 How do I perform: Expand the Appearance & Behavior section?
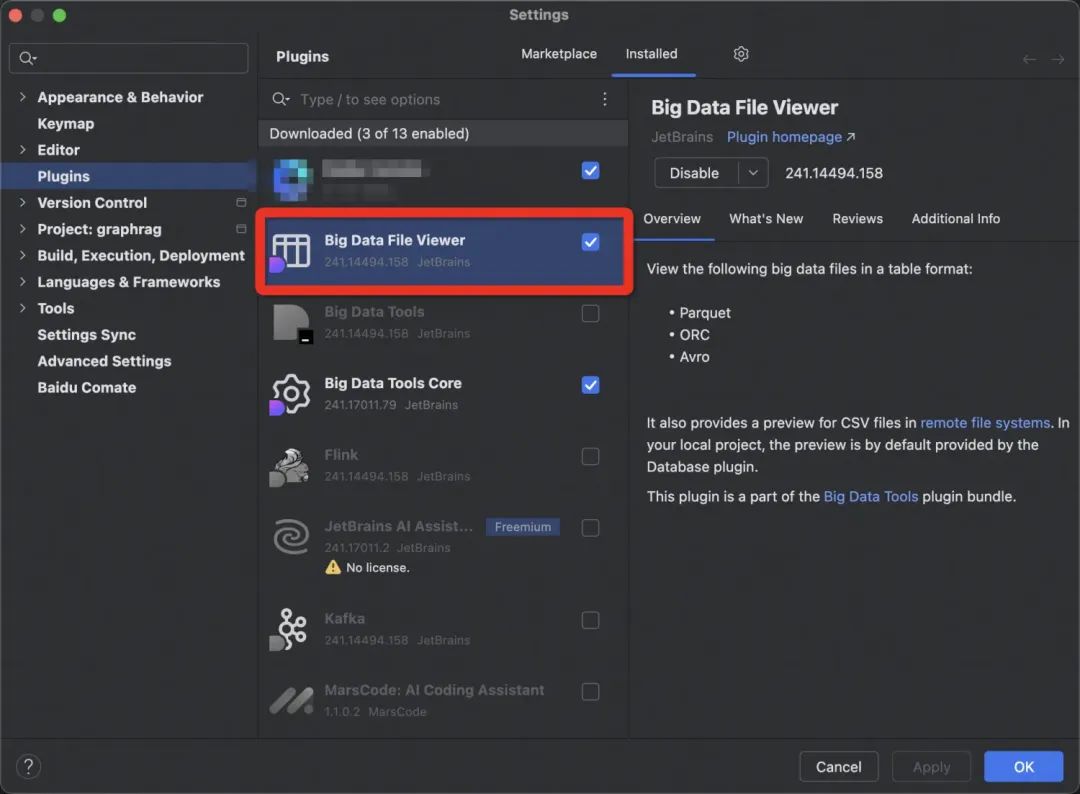click(x=23, y=97)
